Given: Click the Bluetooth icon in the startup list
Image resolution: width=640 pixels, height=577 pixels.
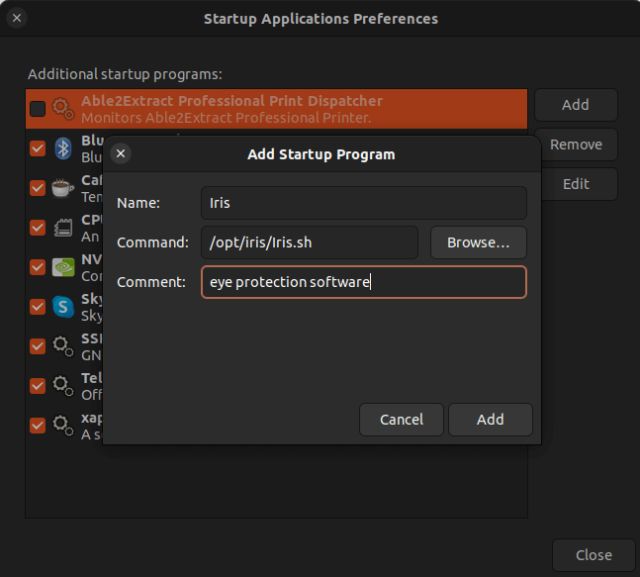Looking at the screenshot, I should click(63, 148).
